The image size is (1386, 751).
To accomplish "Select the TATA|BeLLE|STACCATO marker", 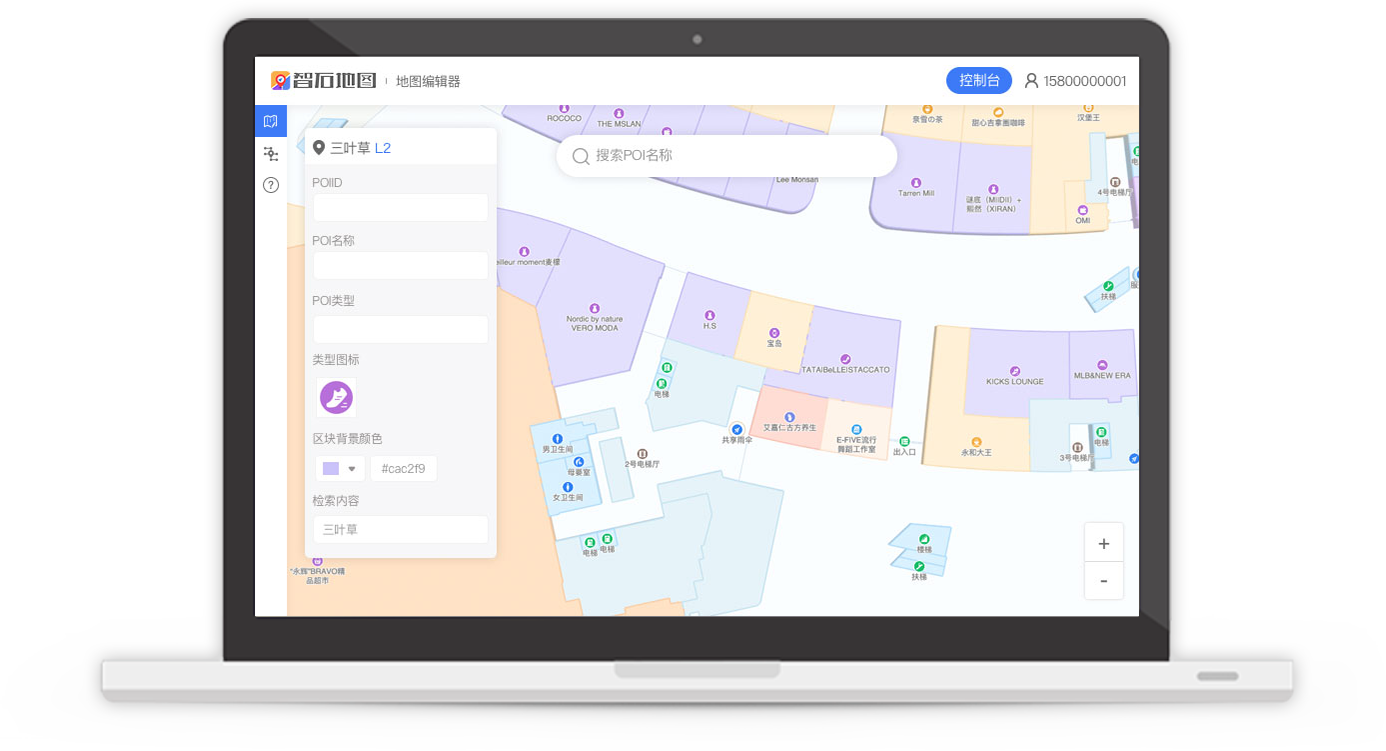I will coord(845,359).
